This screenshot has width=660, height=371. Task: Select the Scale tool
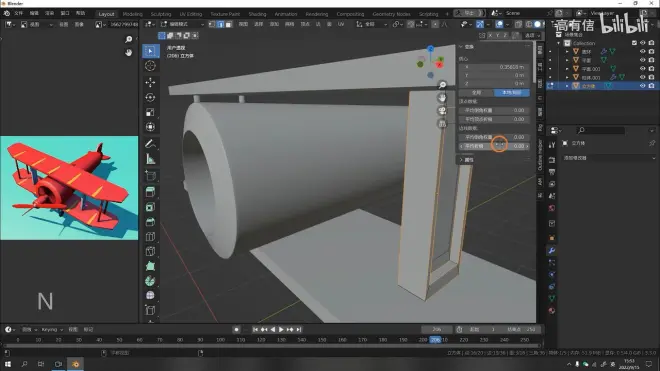(x=150, y=112)
